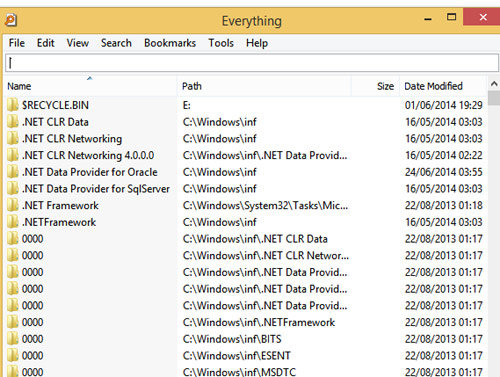500x377 pixels.
Task: Select the .NET Data Provider for SqlServer entry
Action: point(96,189)
